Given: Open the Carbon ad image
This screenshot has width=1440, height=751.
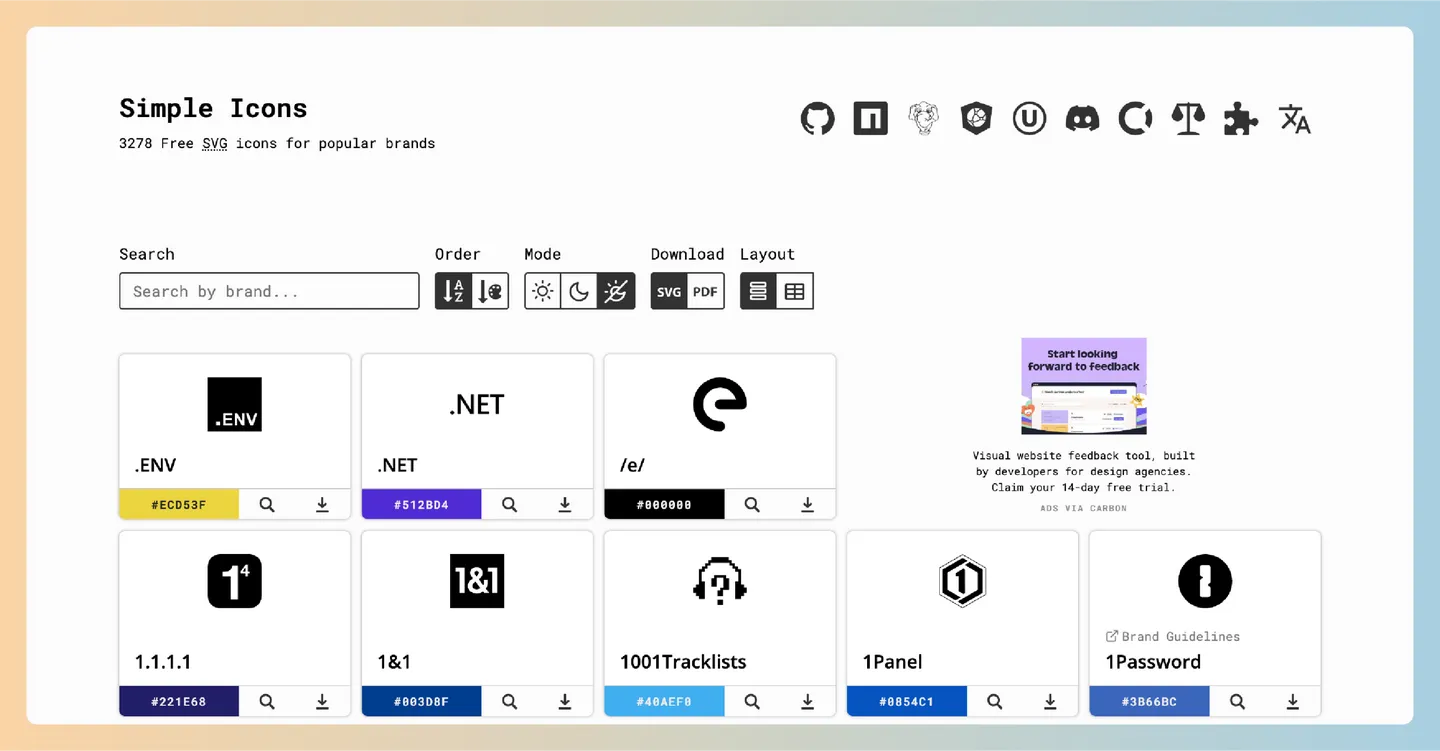Looking at the screenshot, I should [x=1084, y=386].
